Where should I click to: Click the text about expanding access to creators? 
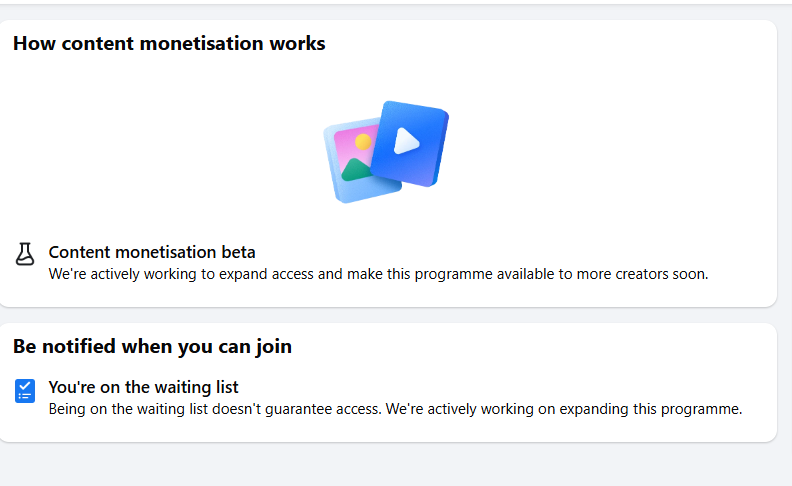coord(378,274)
